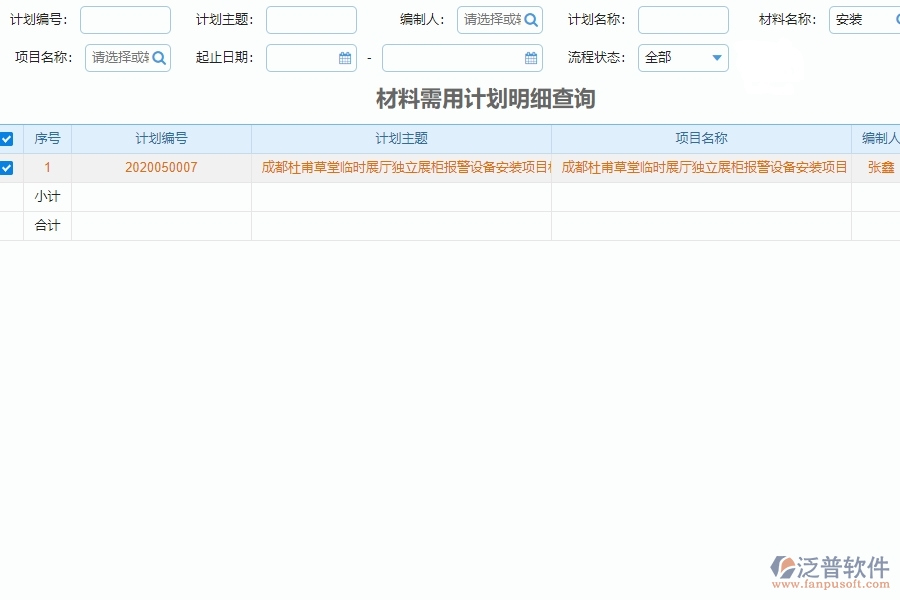
Task: Click inside the 计划主题 input field
Action: coord(312,19)
